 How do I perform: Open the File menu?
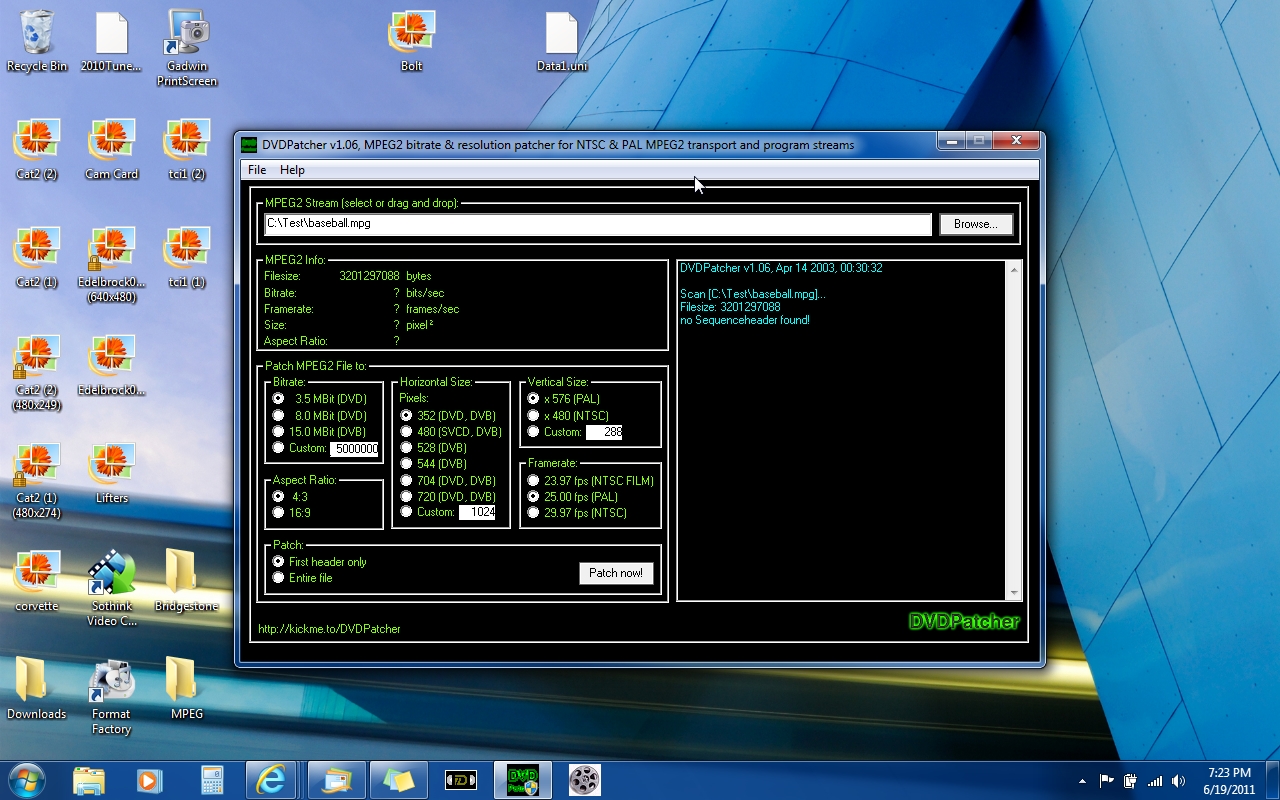point(257,170)
